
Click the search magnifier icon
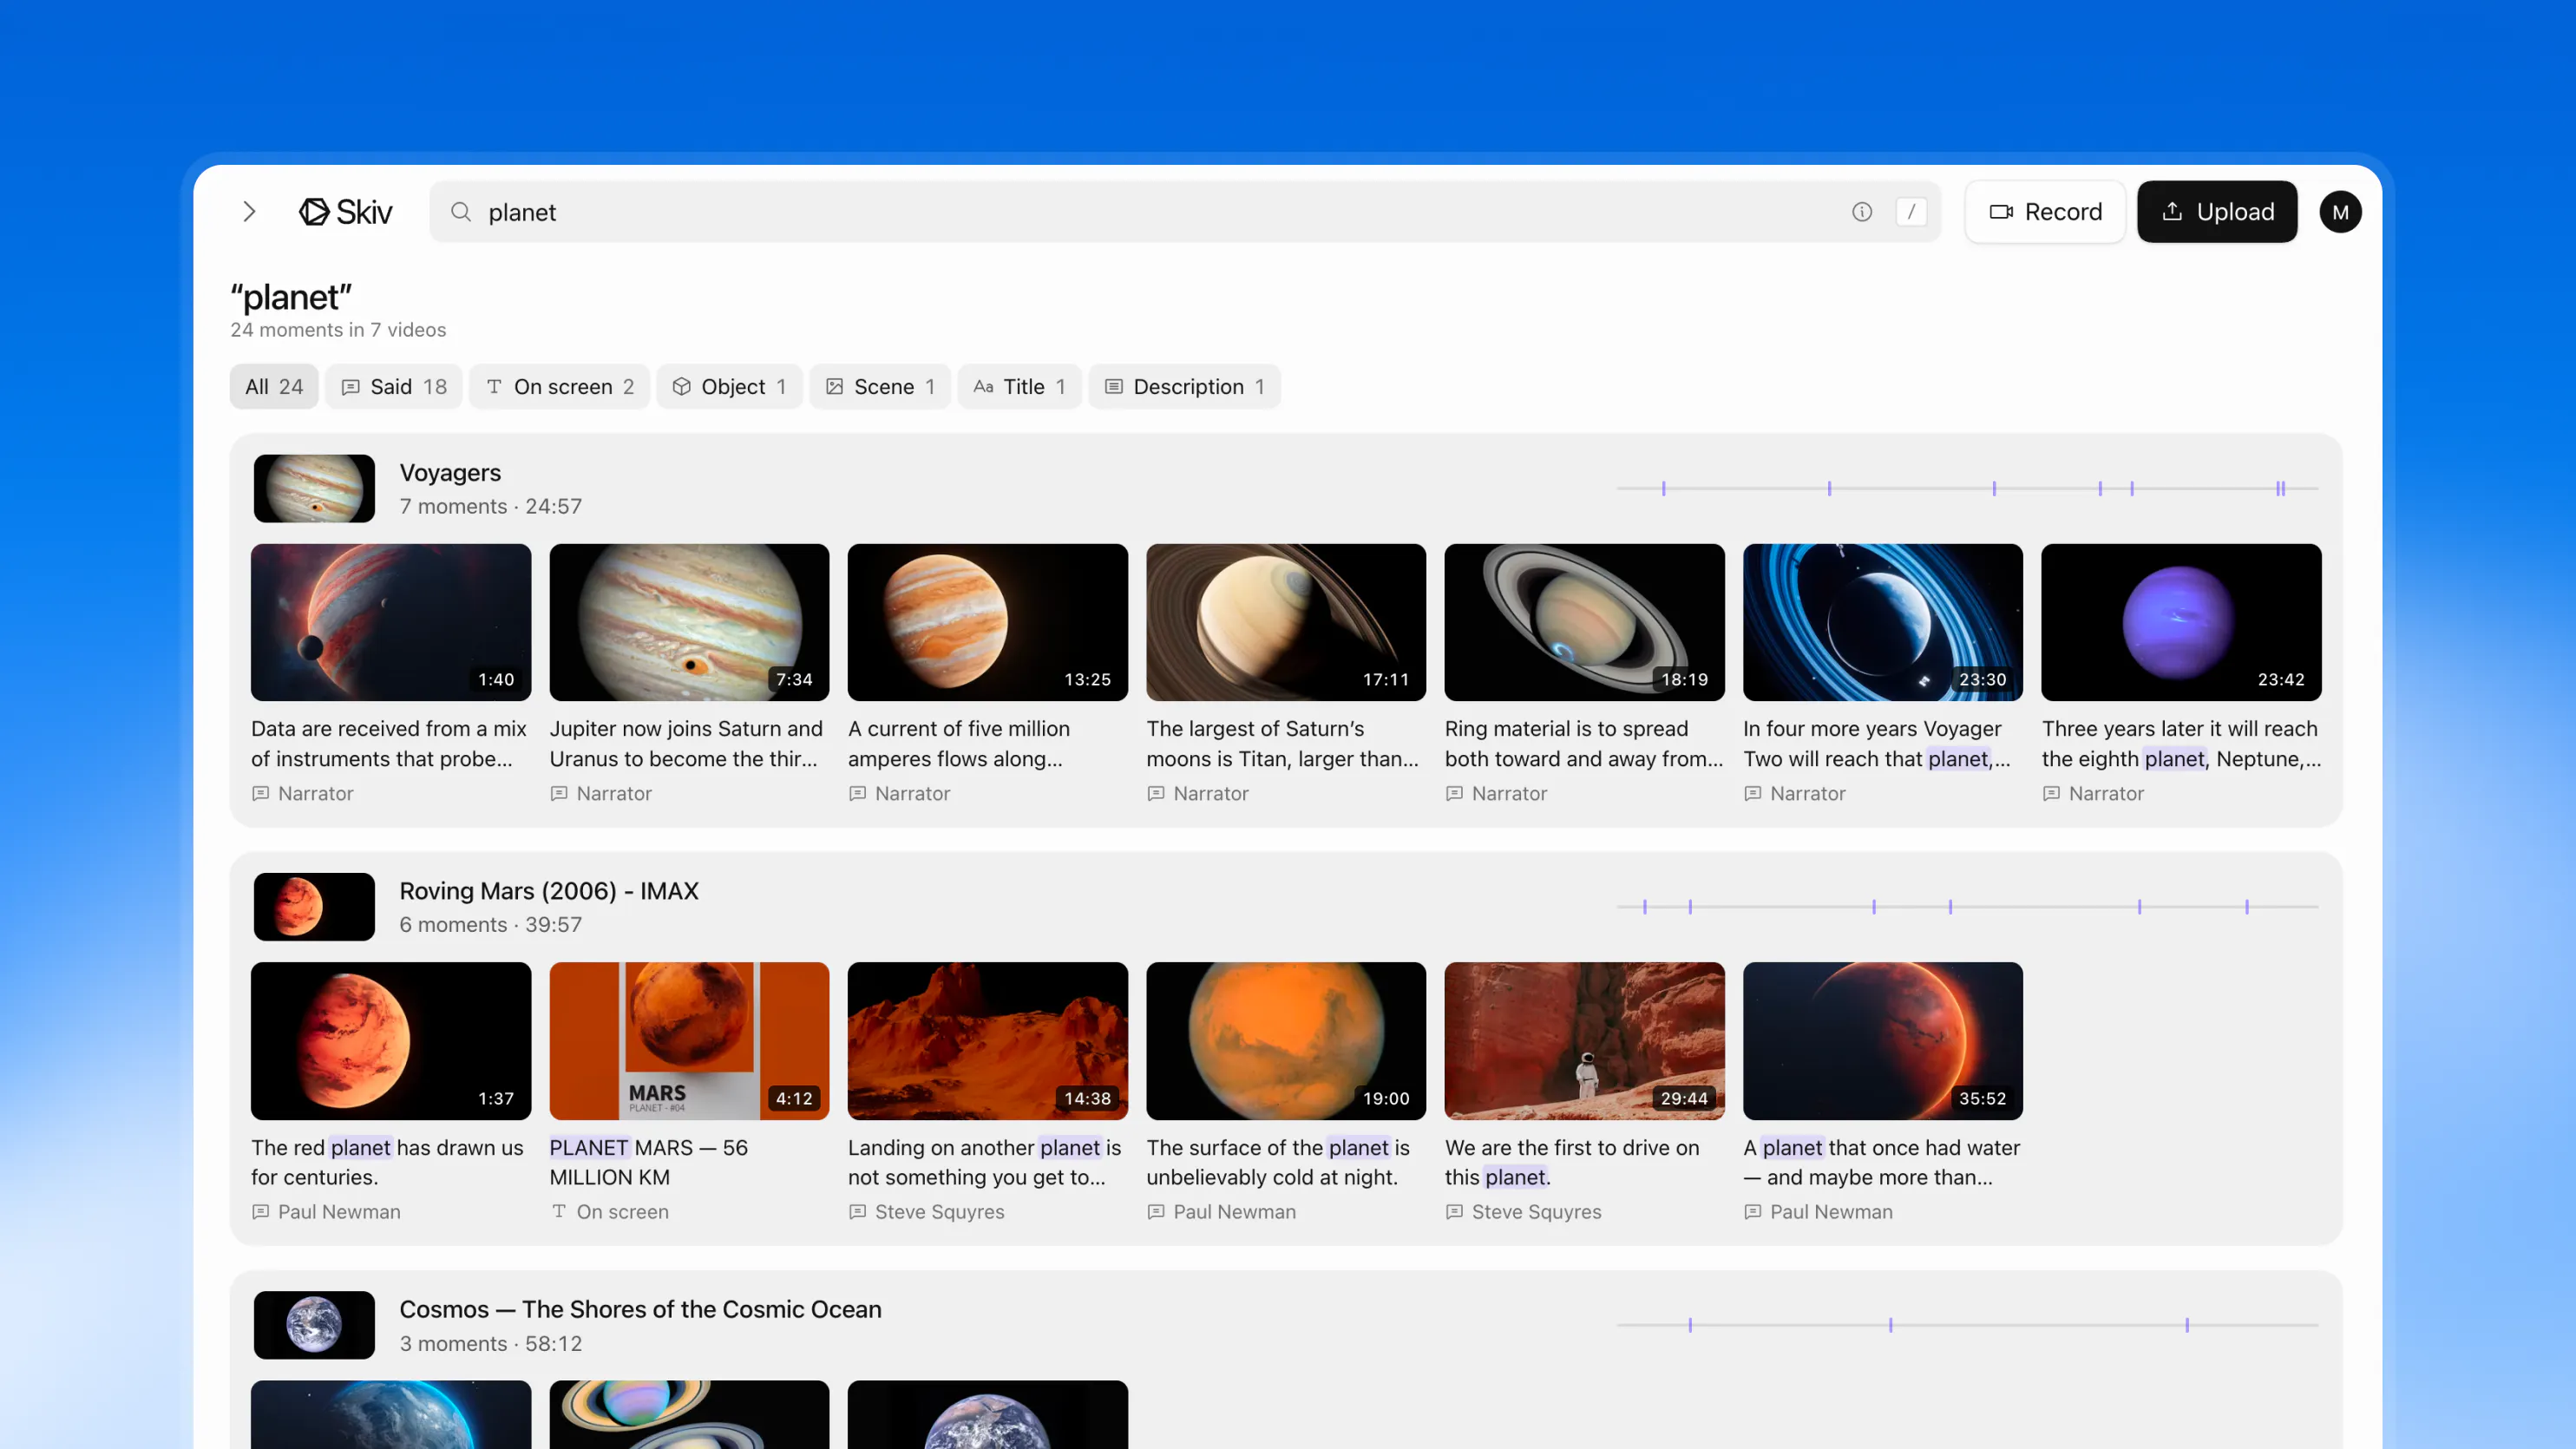461,212
